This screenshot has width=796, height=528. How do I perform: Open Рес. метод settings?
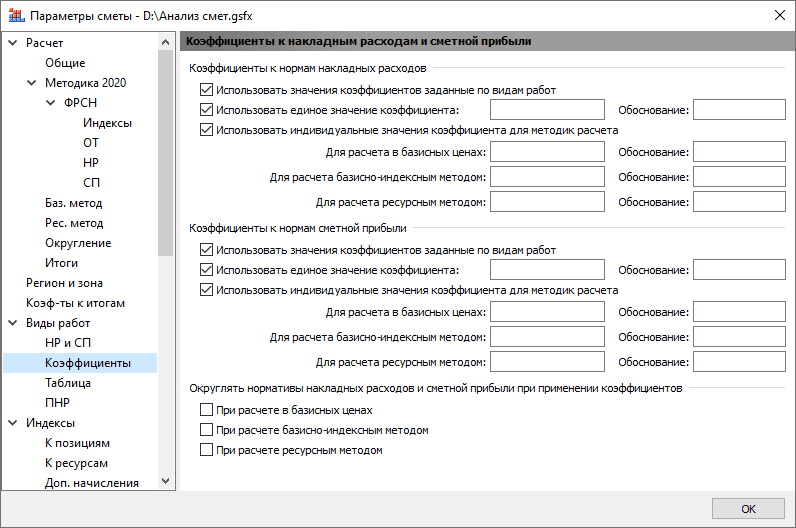click(74, 223)
